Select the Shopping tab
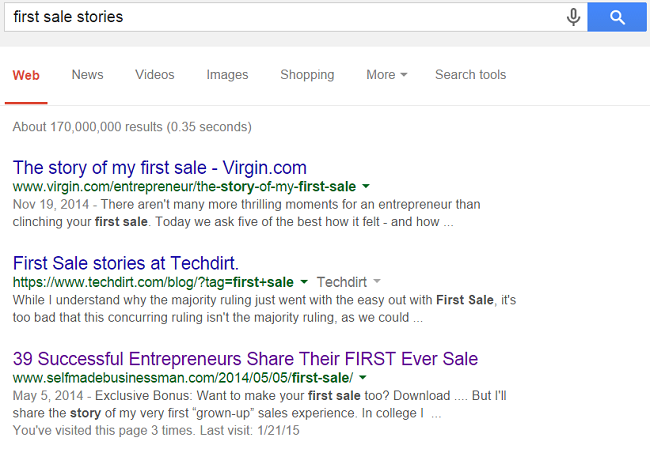Screen dimensions: 650x449 click(x=307, y=75)
